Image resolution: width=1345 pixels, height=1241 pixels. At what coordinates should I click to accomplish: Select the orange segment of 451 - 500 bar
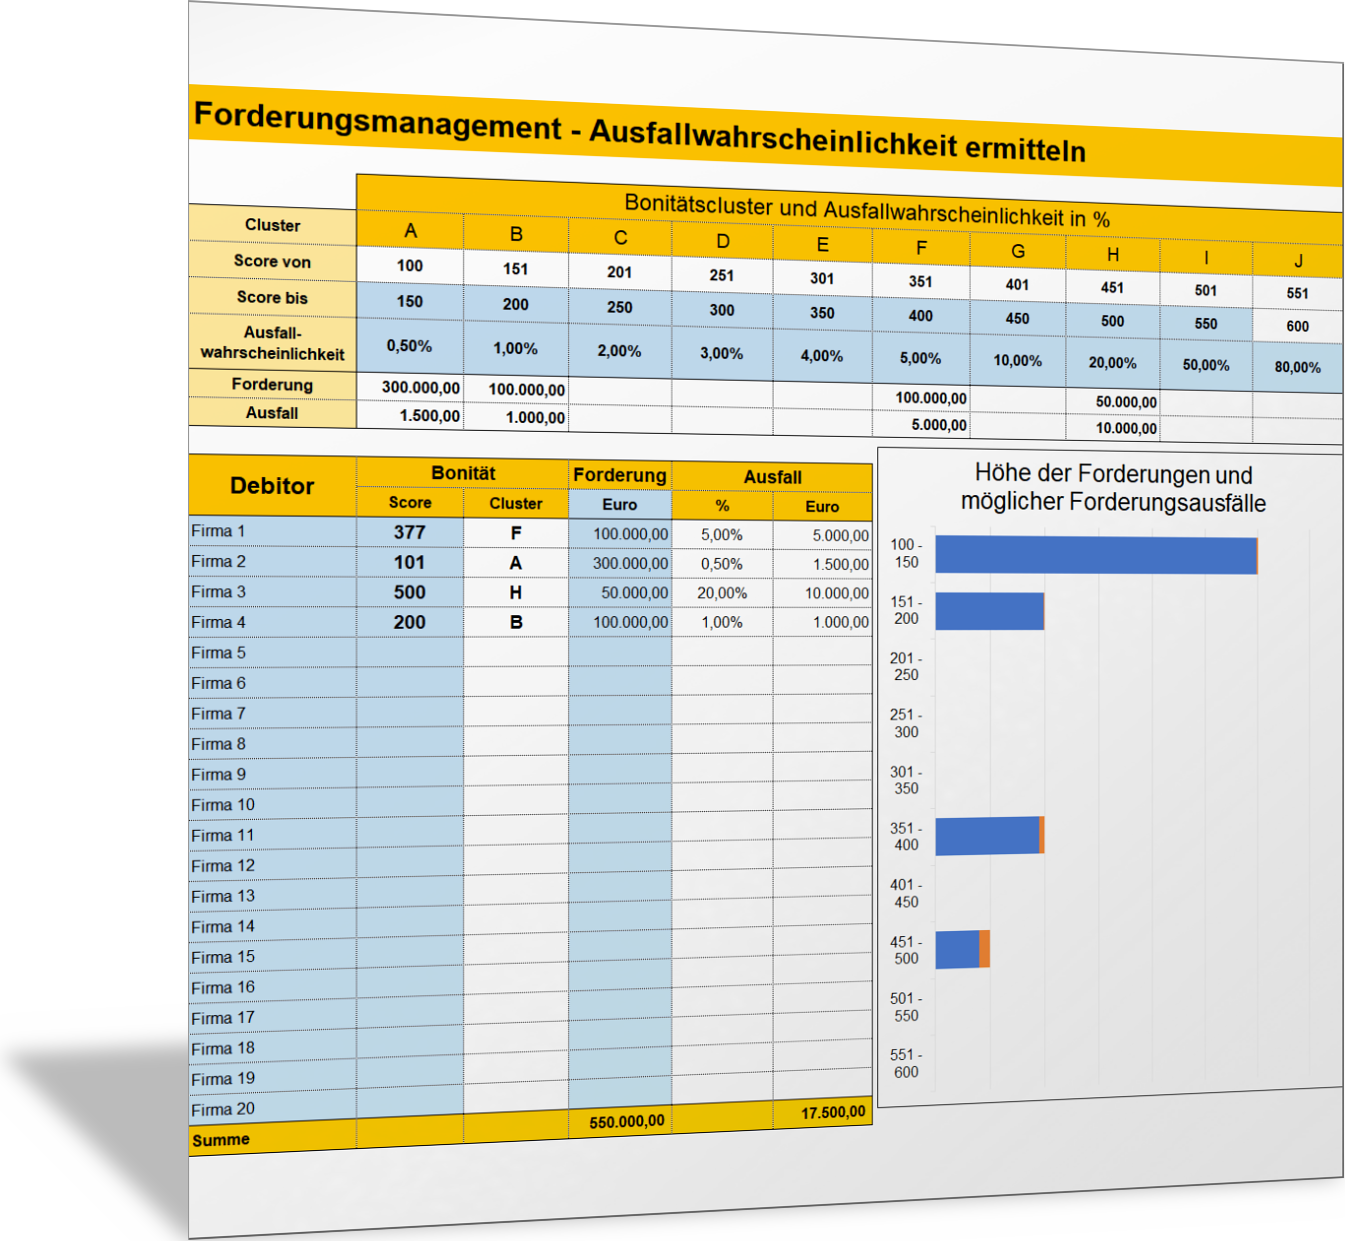tap(985, 949)
